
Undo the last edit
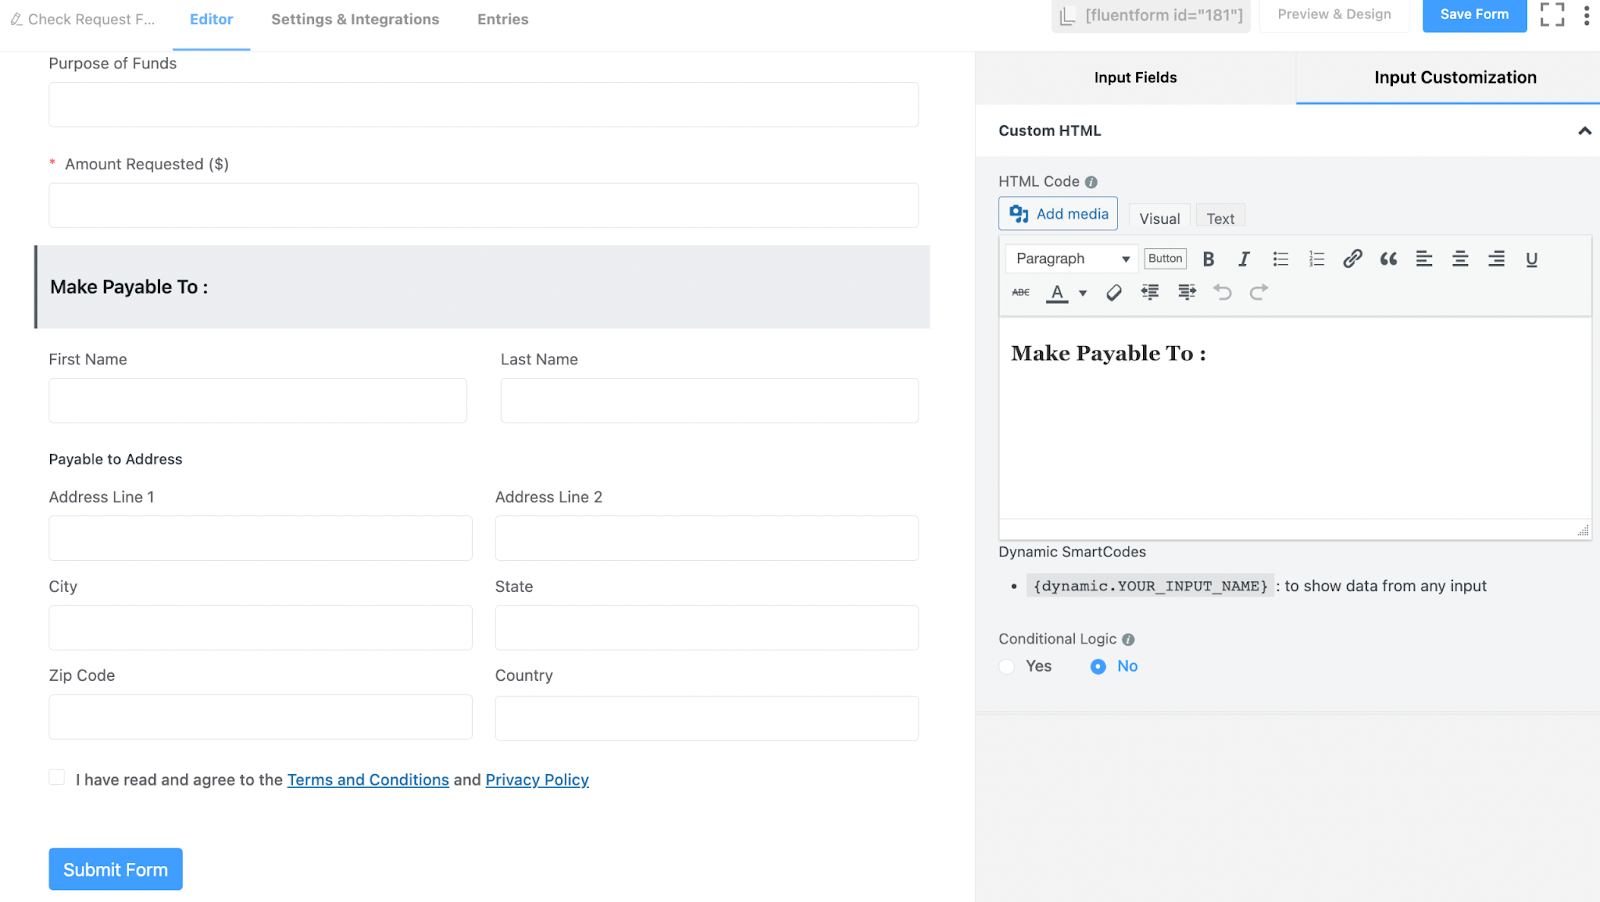pyautogui.click(x=1222, y=292)
